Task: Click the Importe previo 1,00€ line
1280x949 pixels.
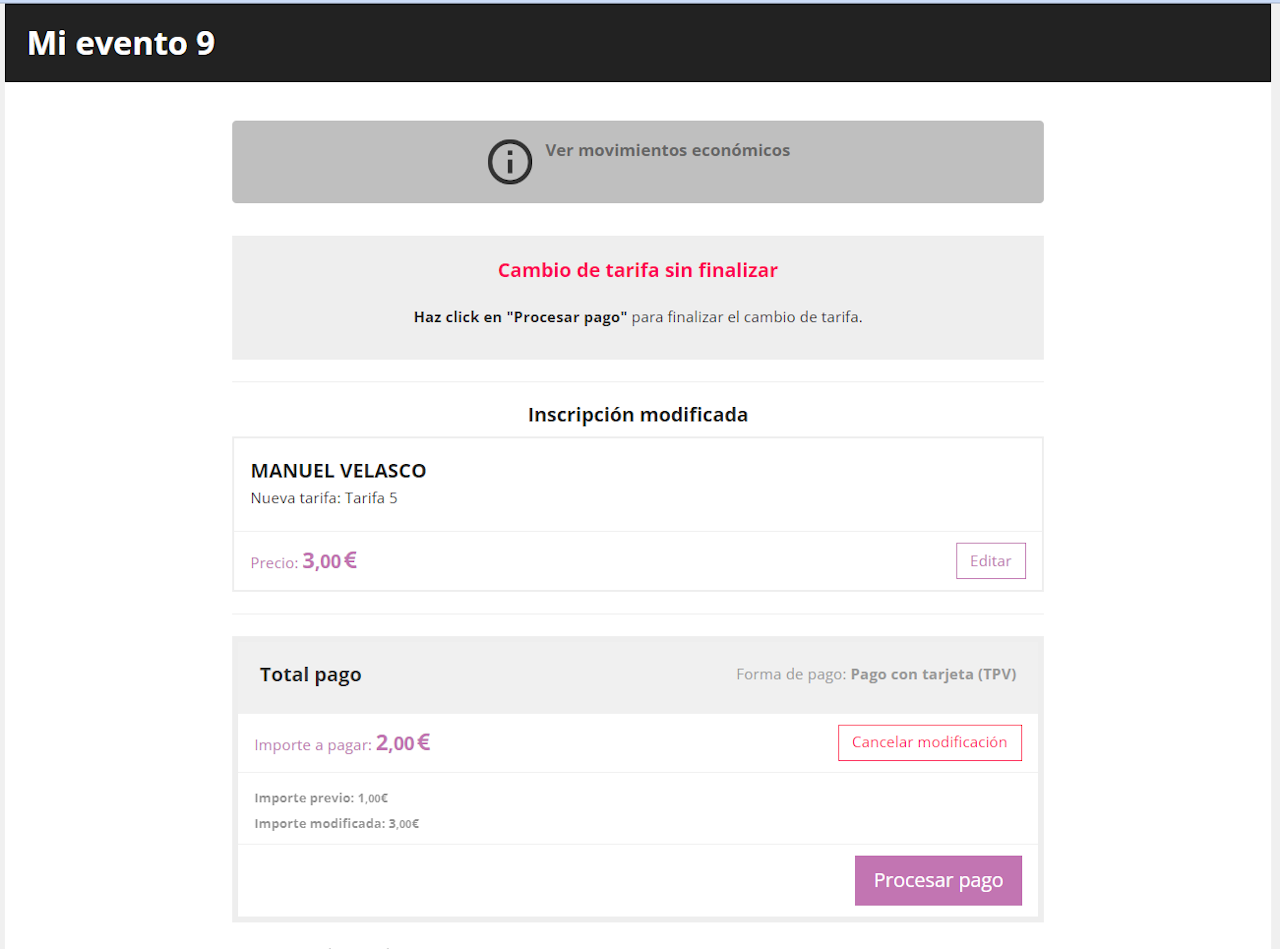Action: (x=321, y=798)
